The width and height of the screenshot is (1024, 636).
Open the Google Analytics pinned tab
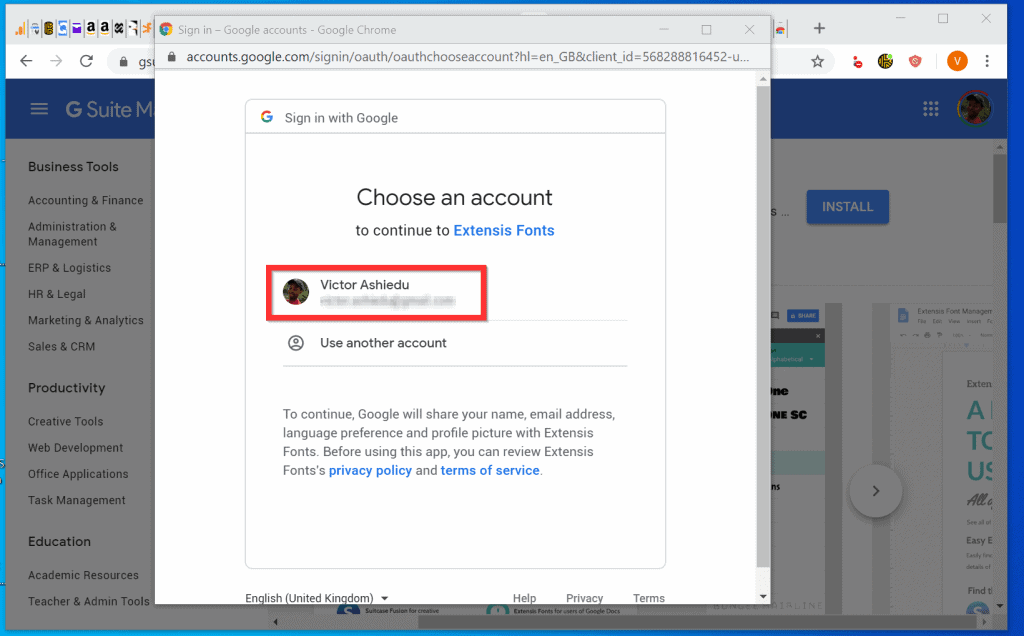20,28
